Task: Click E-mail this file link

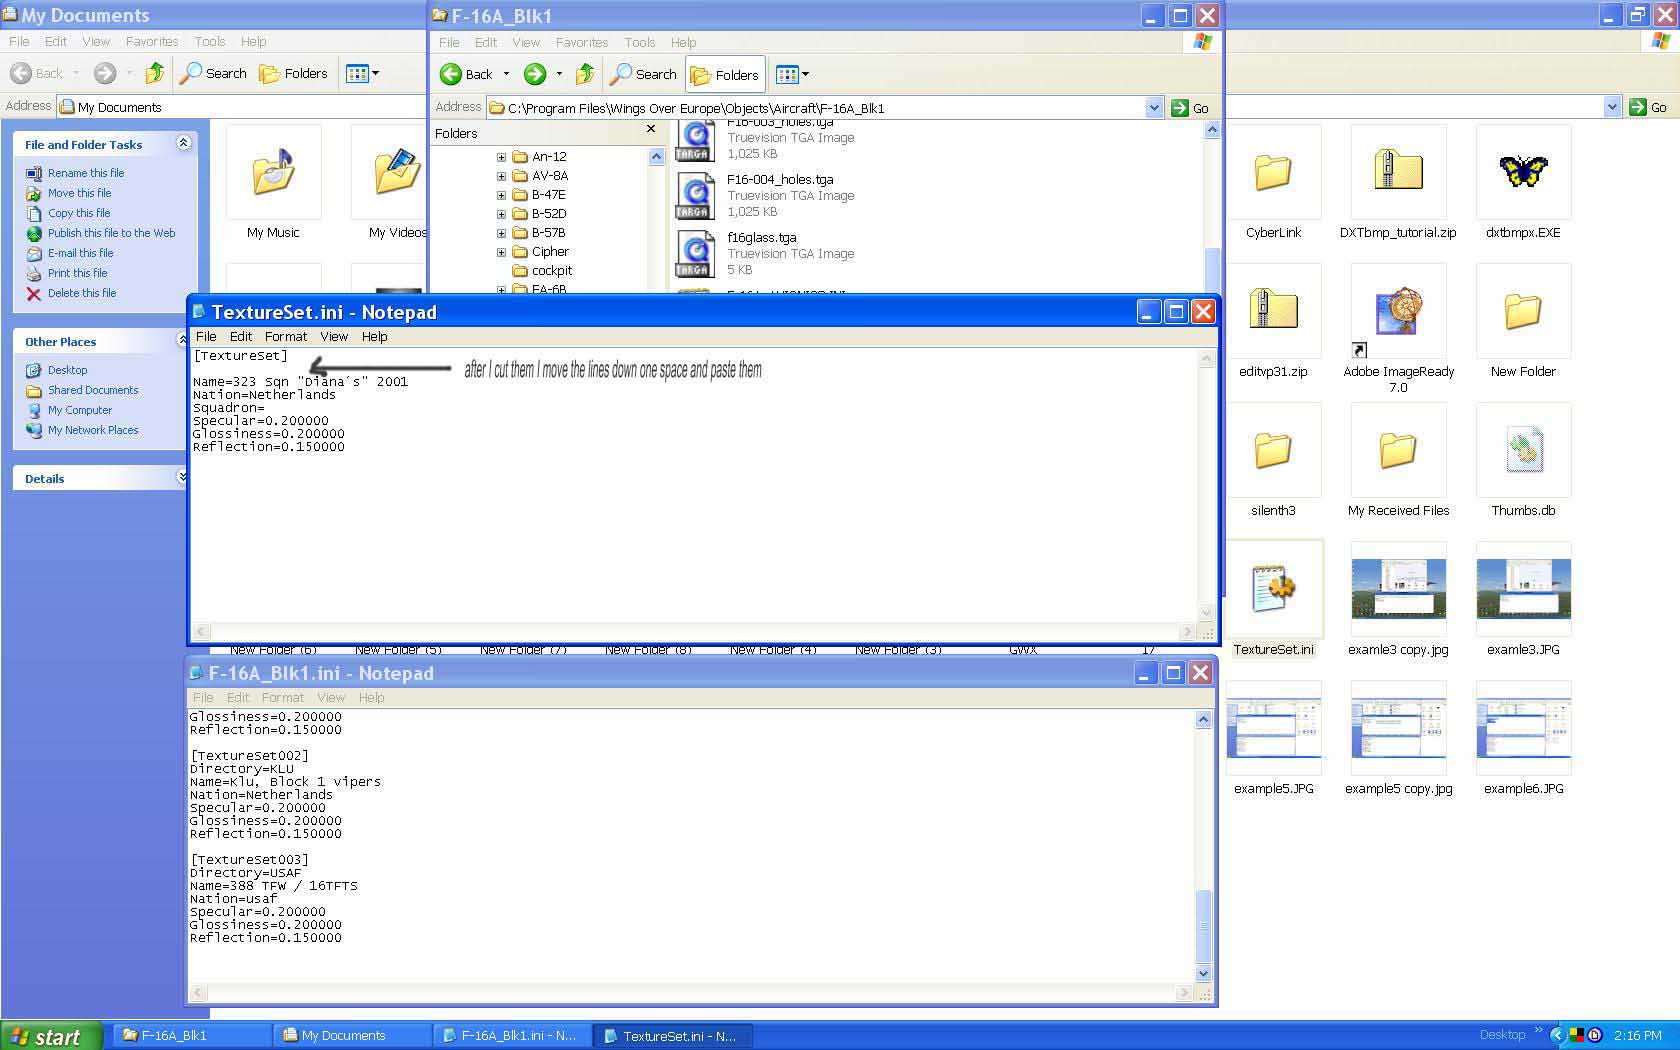Action: point(81,253)
